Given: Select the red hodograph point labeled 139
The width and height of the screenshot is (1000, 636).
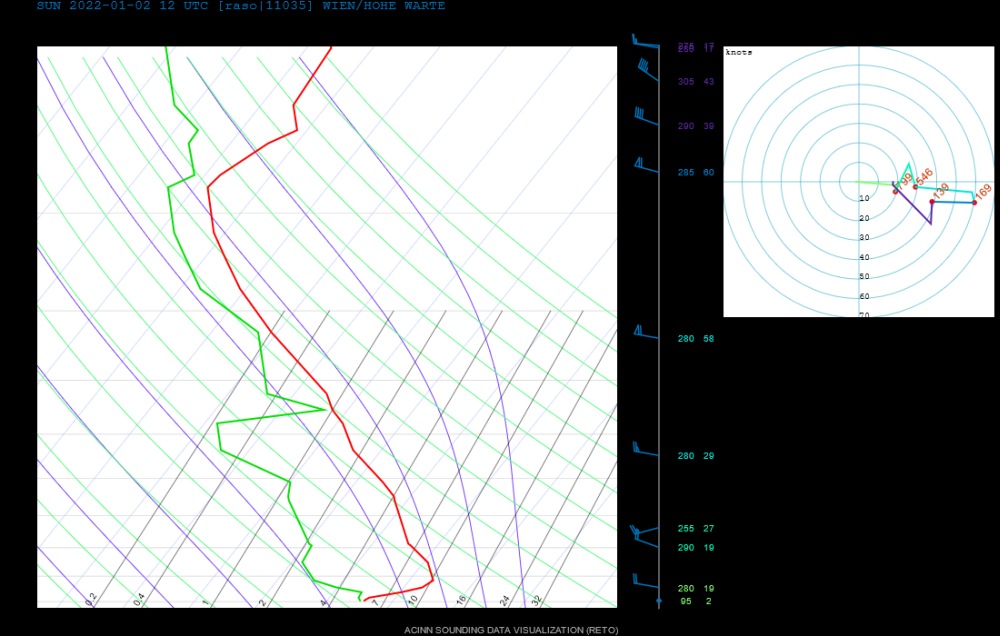Looking at the screenshot, I should pos(932,202).
